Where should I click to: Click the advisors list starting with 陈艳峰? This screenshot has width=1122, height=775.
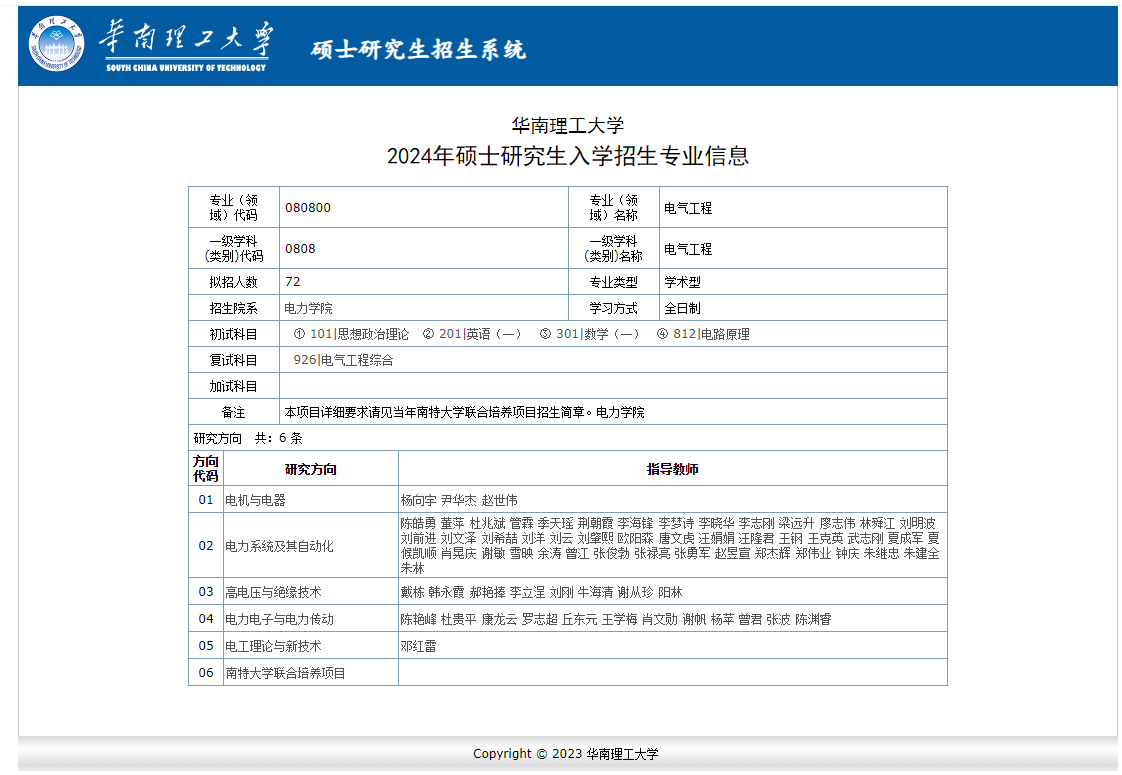(615, 619)
